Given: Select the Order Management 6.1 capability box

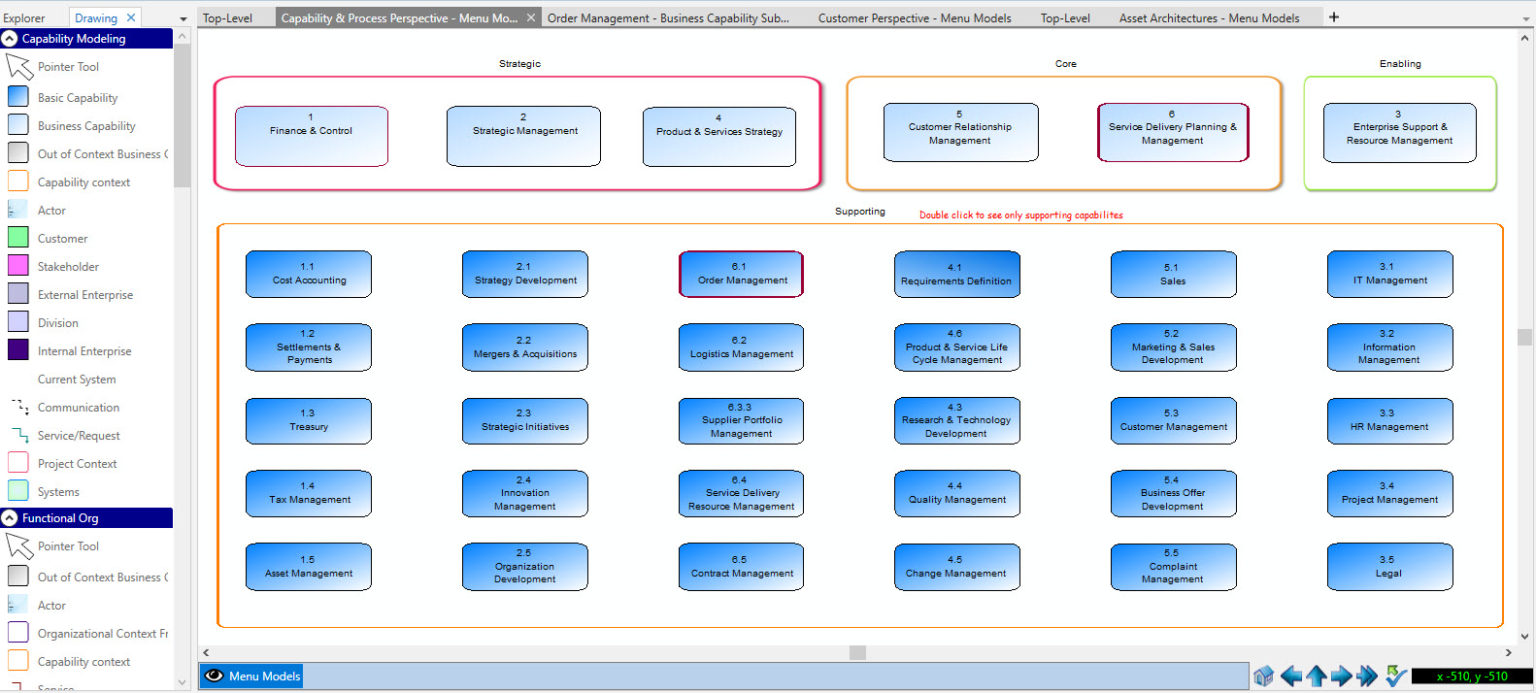Looking at the screenshot, I should 740,274.
